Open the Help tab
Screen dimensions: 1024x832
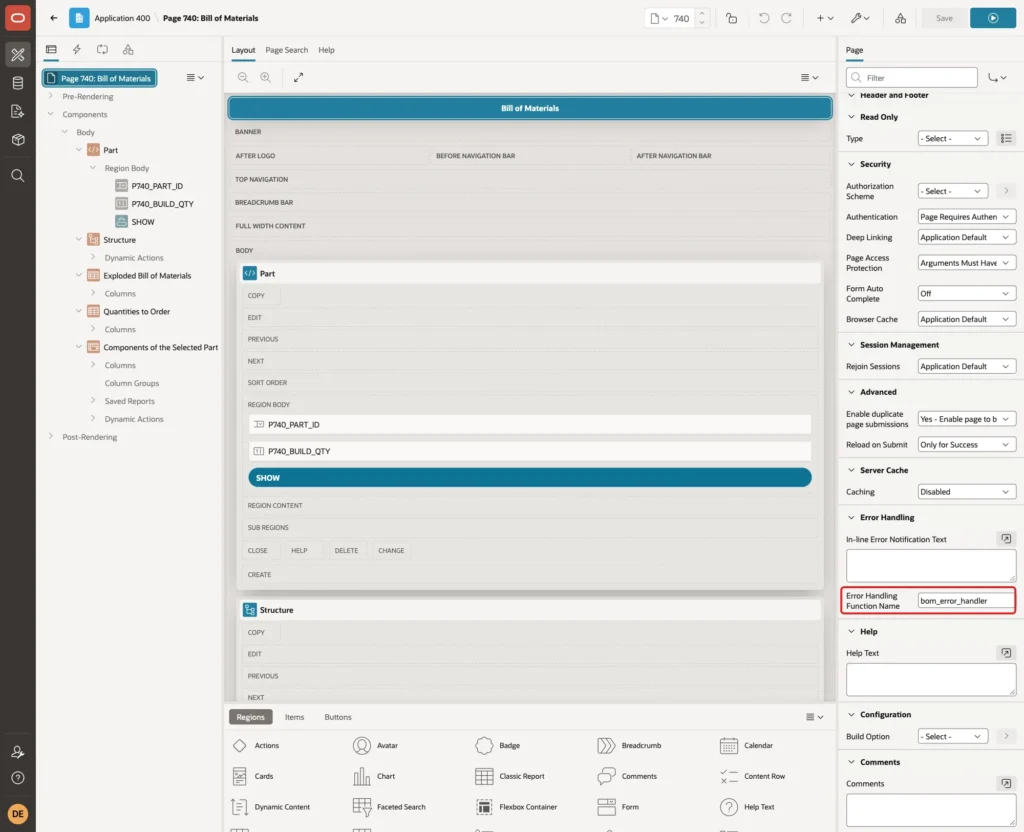point(327,50)
